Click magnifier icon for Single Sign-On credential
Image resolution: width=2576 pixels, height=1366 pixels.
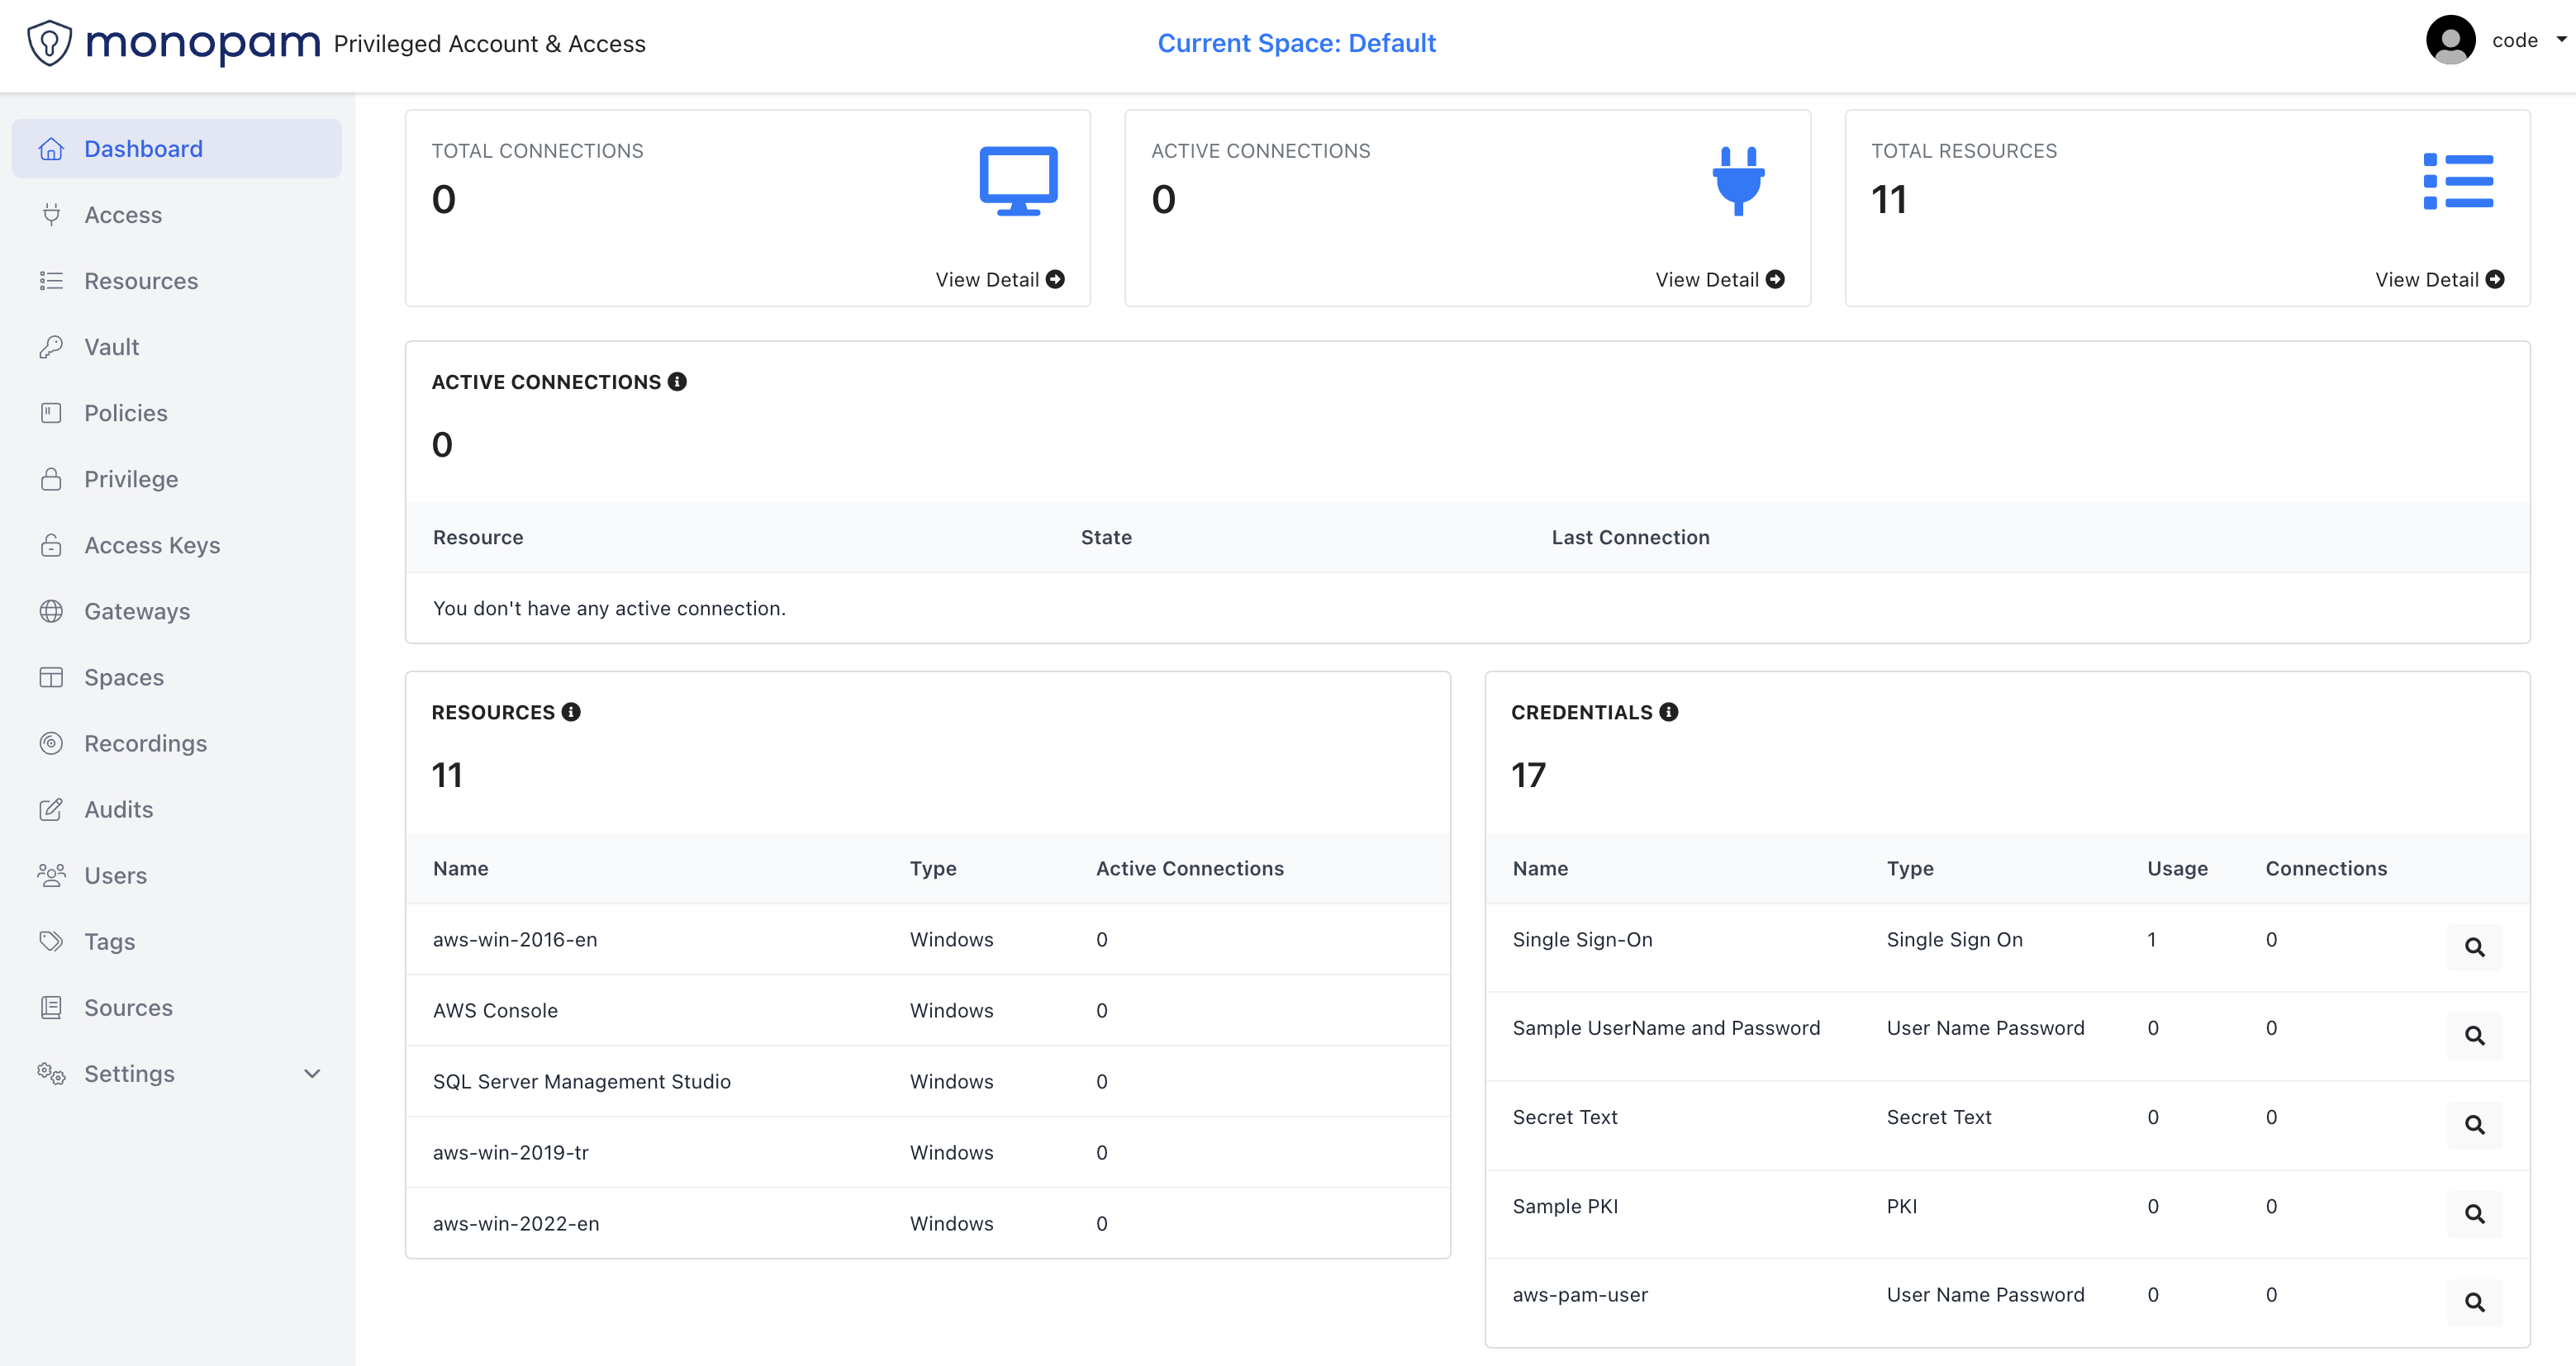point(2474,947)
